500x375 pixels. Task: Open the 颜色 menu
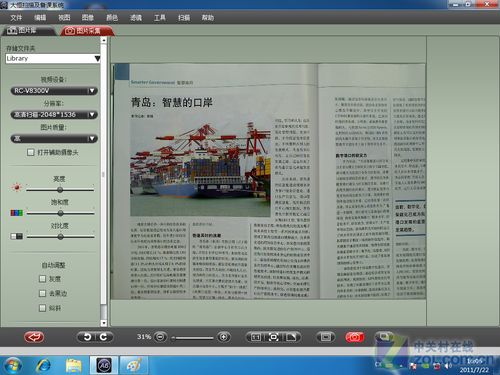pyautogui.click(x=112, y=18)
